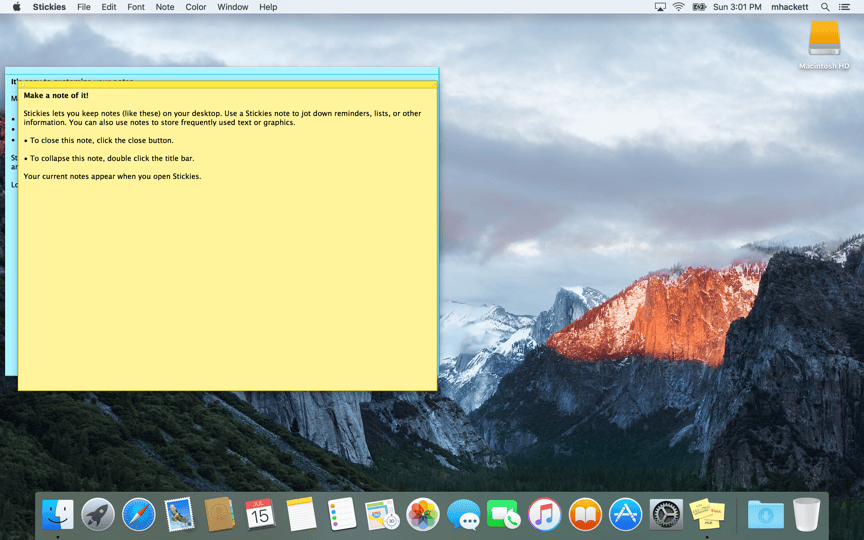864x540 pixels.
Task: Click the 'Make a note of it!' heading
Action: point(56,95)
